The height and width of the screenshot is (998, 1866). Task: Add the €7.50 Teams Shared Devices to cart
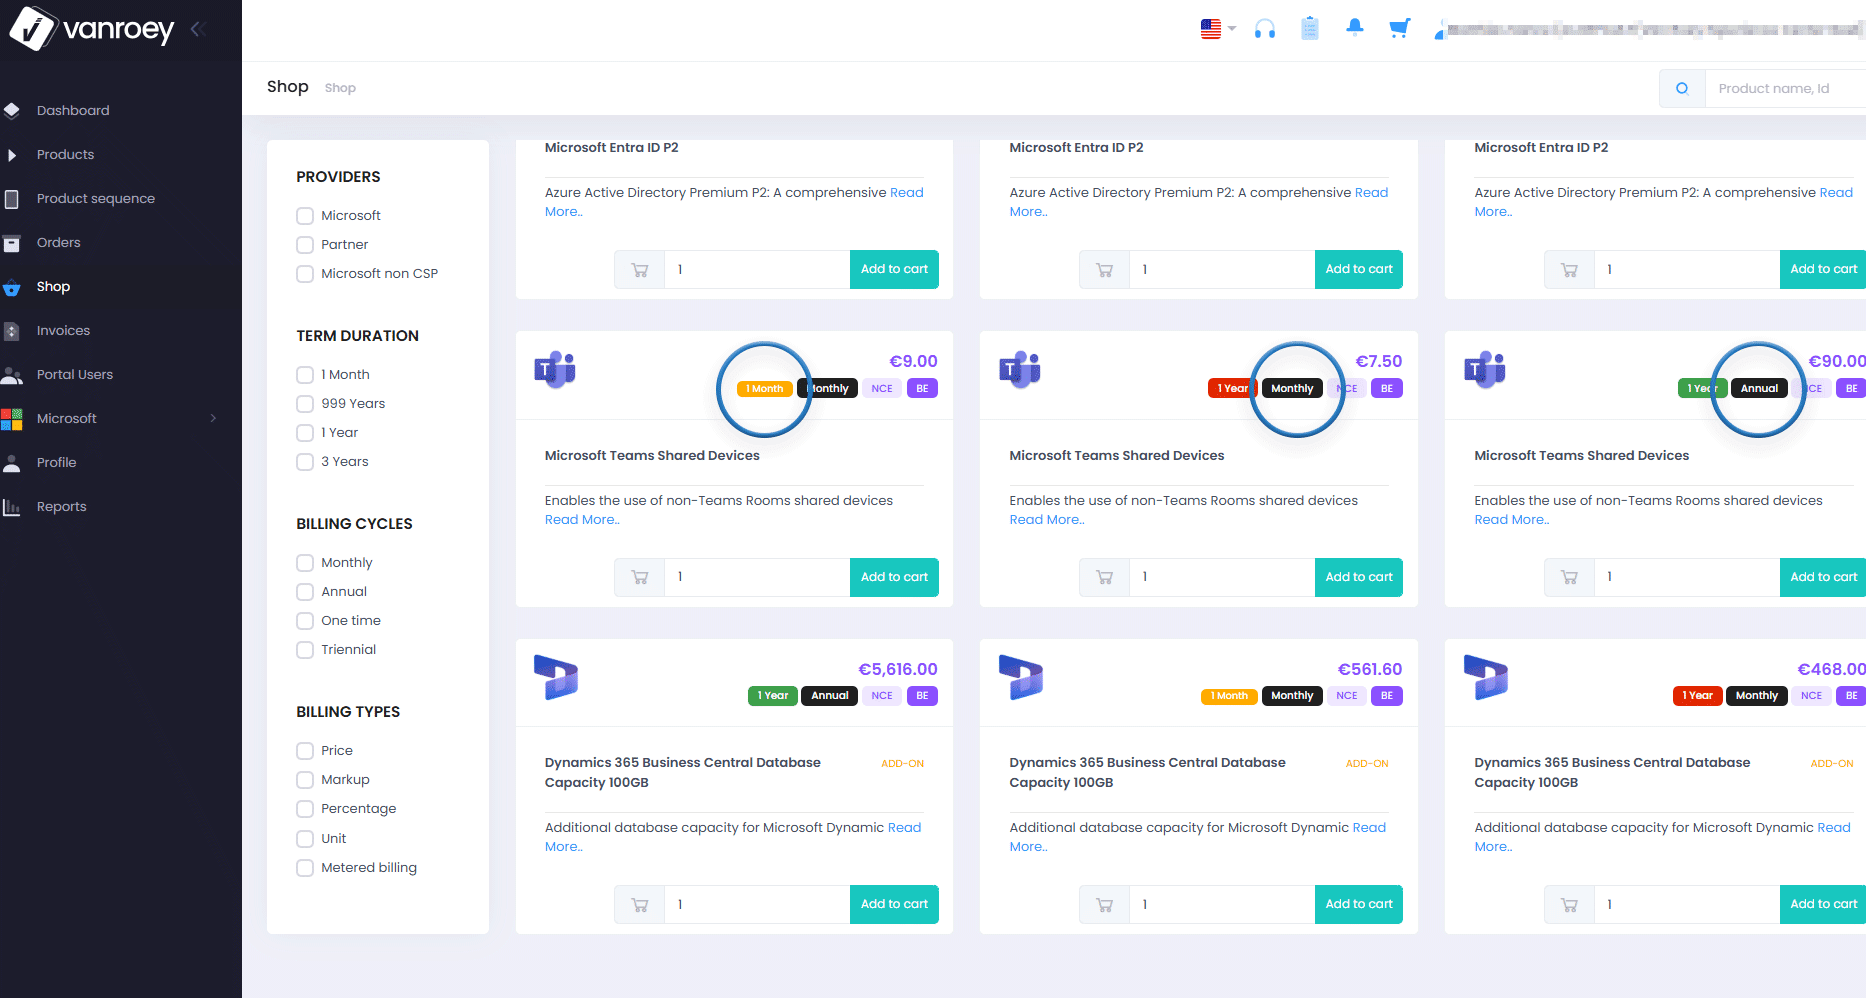(x=1359, y=577)
